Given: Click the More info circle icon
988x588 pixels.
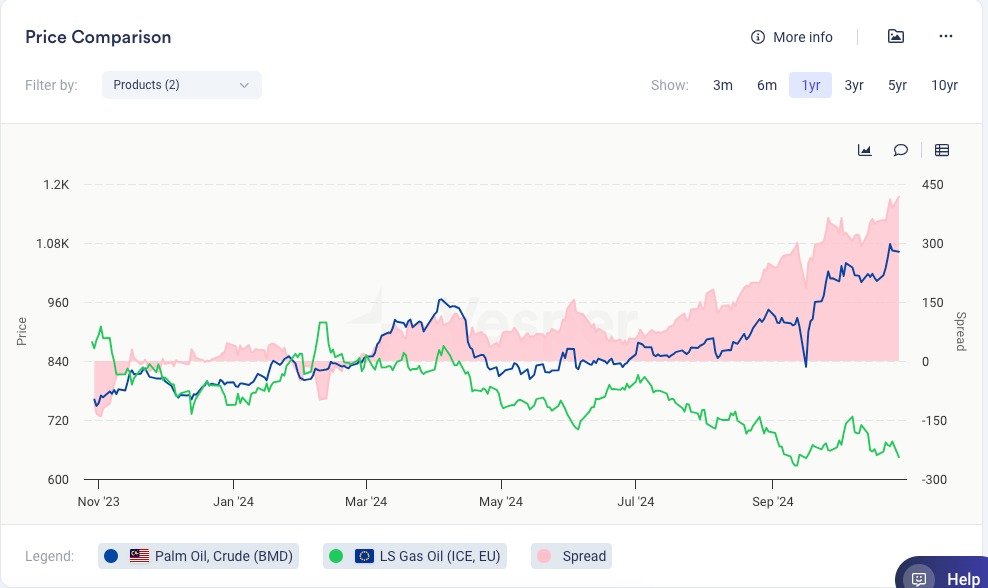Looking at the screenshot, I should [x=758, y=37].
